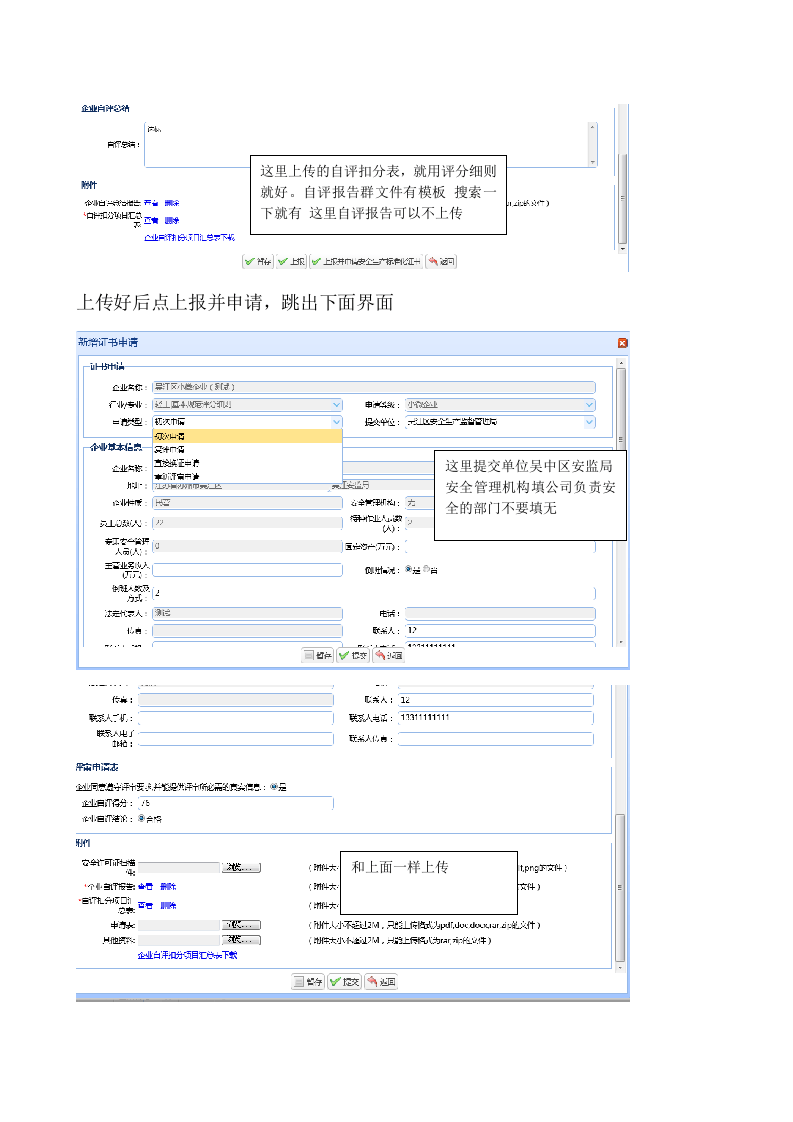Select 直接换证申请 in the open dropdown list

248,464
